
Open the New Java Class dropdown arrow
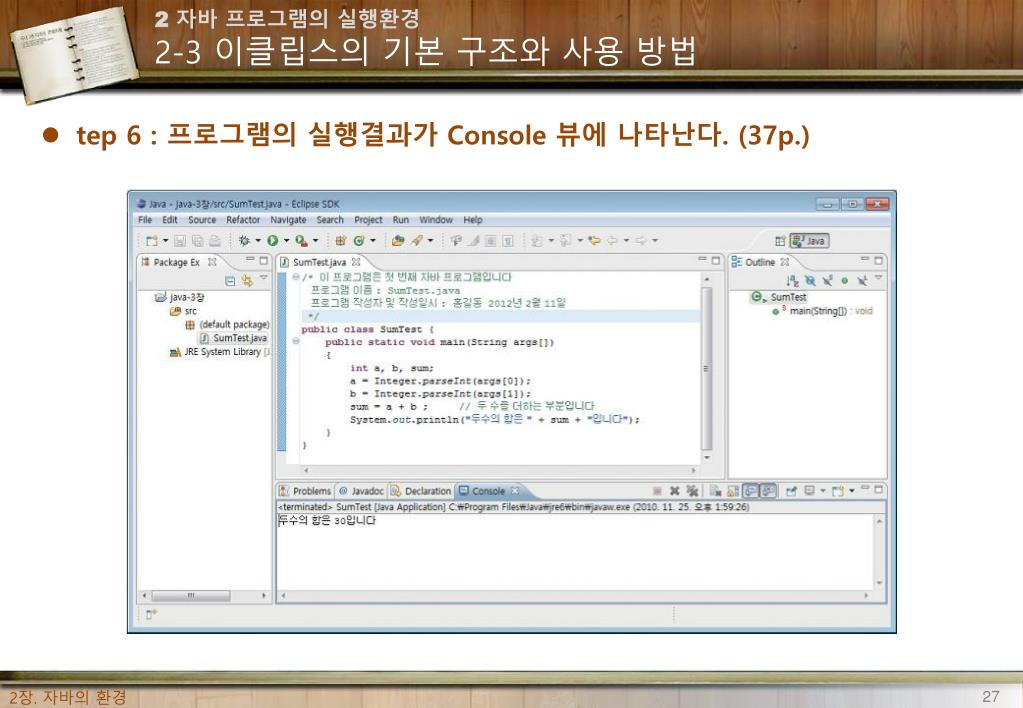pos(373,241)
